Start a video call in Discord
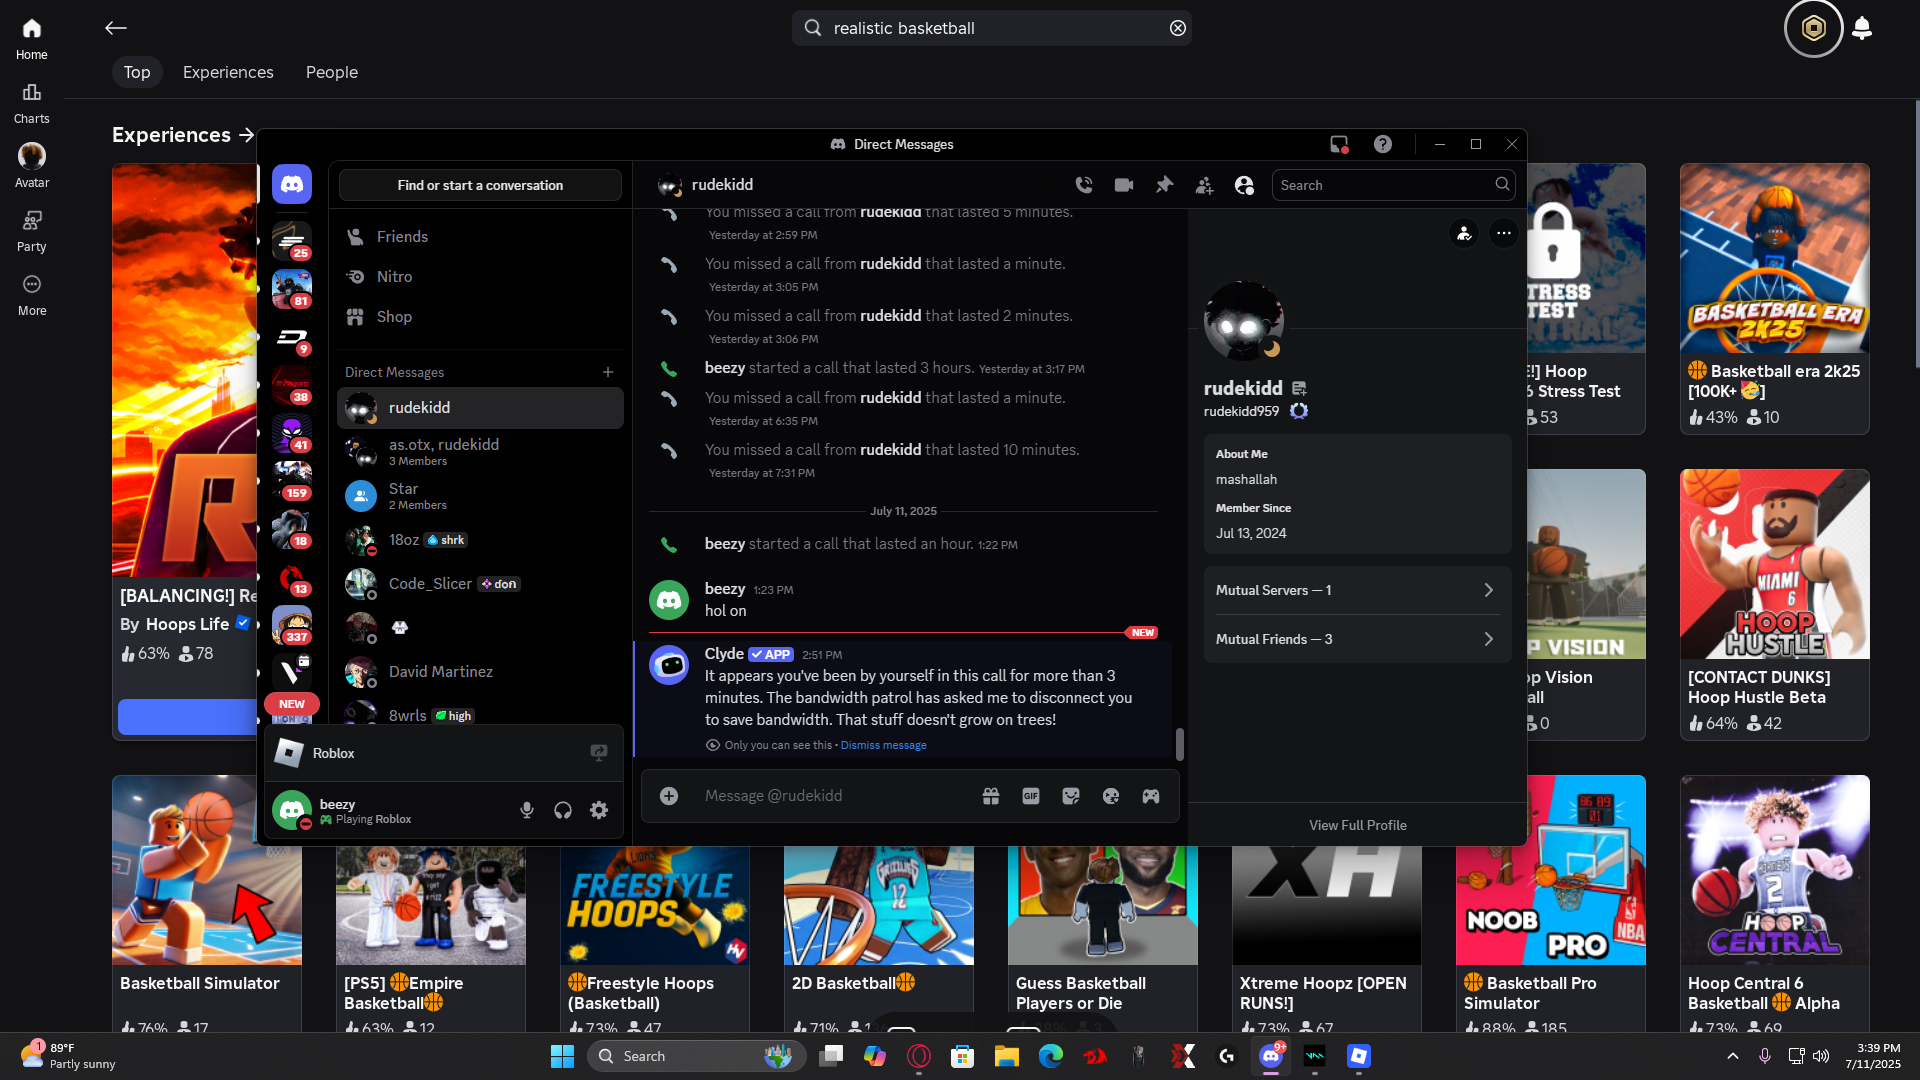 1124,185
